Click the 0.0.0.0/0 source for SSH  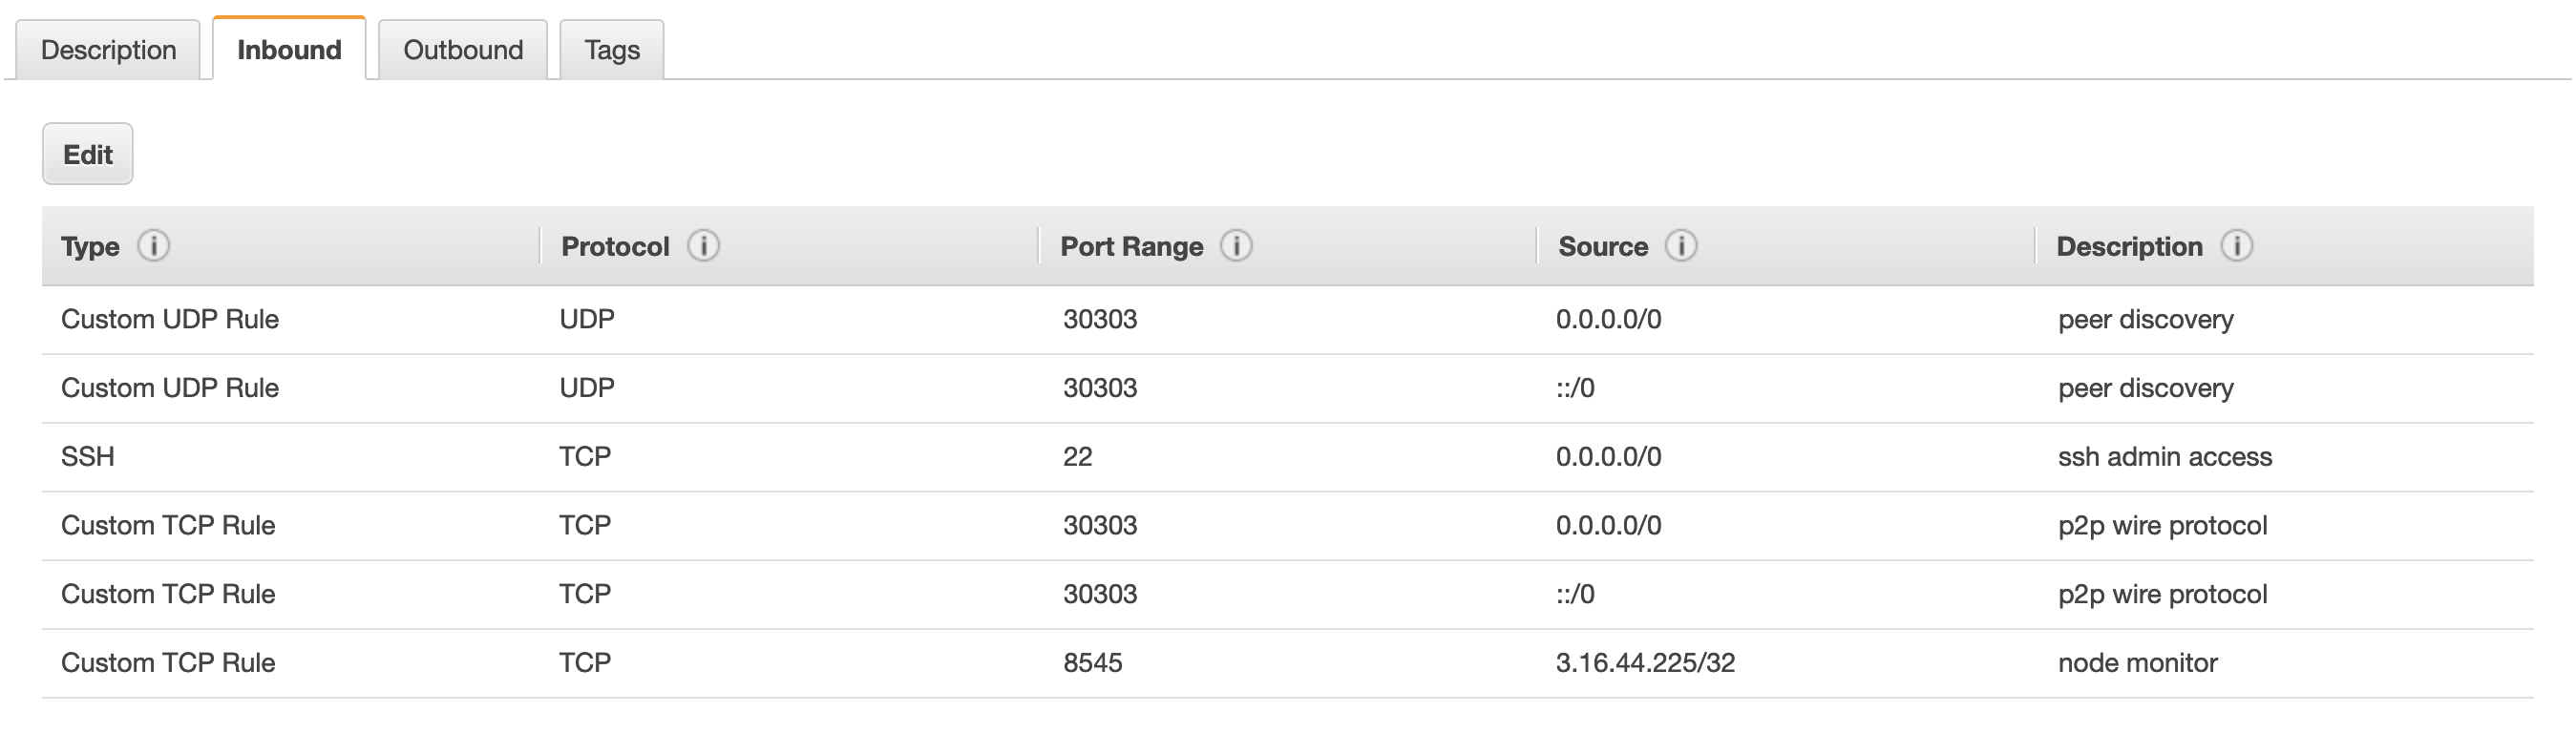click(1607, 456)
